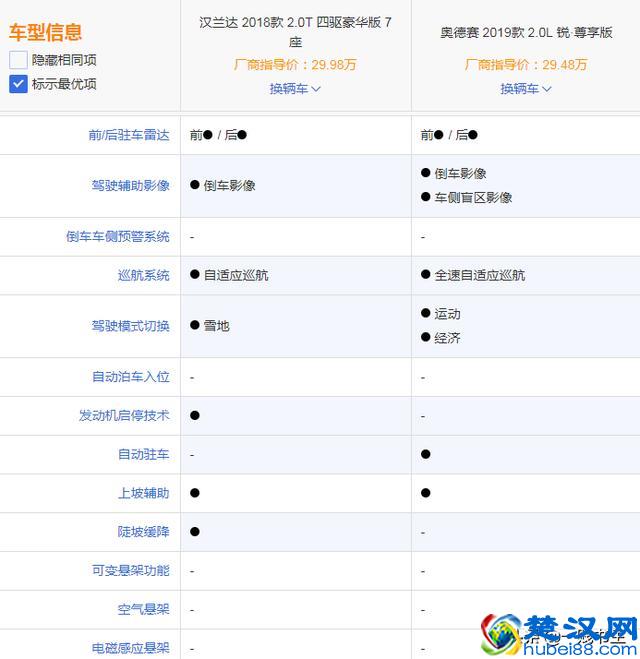The width and height of the screenshot is (640, 659).
Task: Click 奥德赛's 前●/后● parking radar cell
Action: tap(449, 135)
